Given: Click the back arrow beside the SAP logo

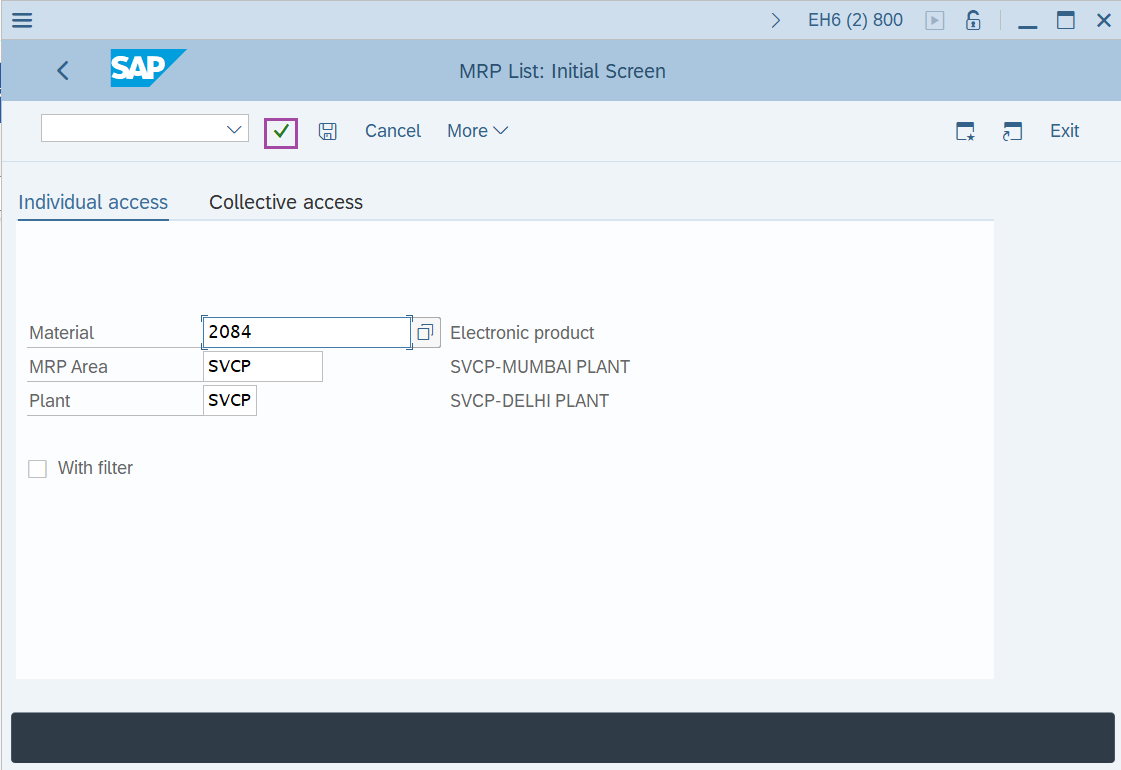Looking at the screenshot, I should click(62, 70).
